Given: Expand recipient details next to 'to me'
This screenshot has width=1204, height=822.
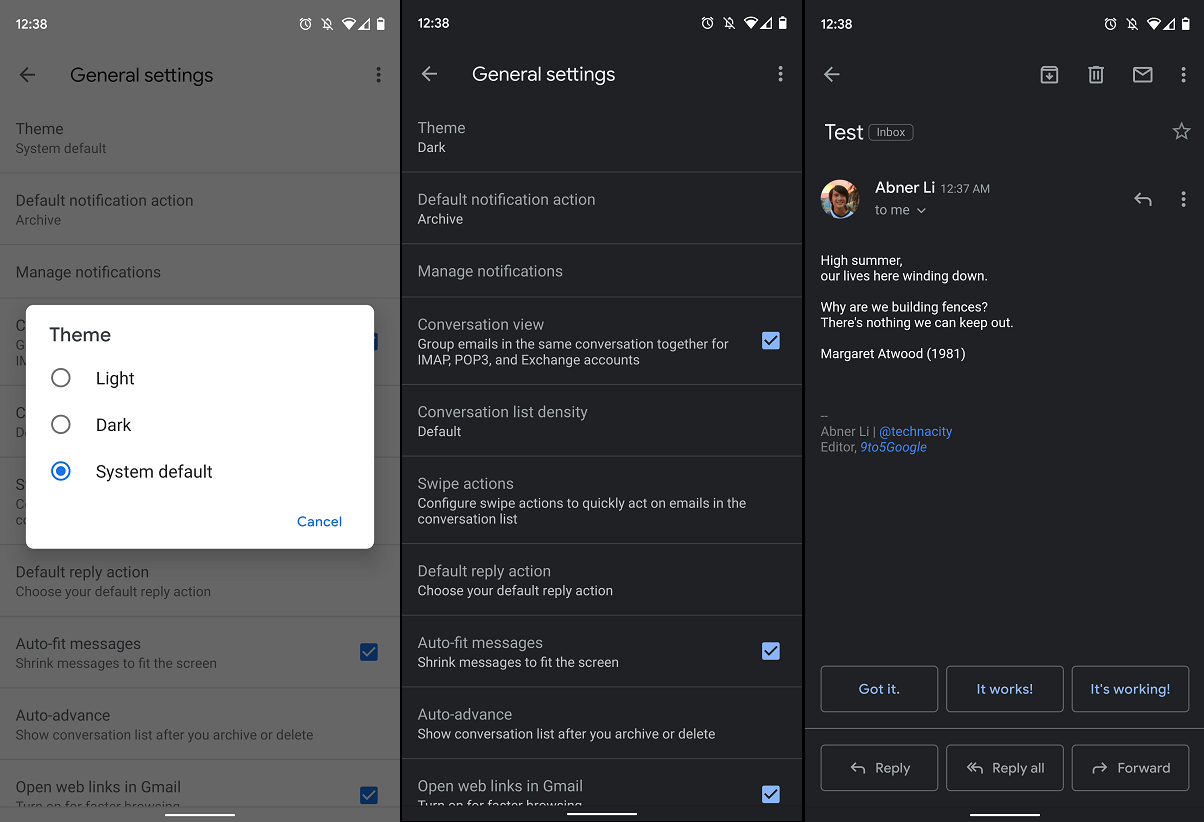Looking at the screenshot, I should click(x=921, y=211).
